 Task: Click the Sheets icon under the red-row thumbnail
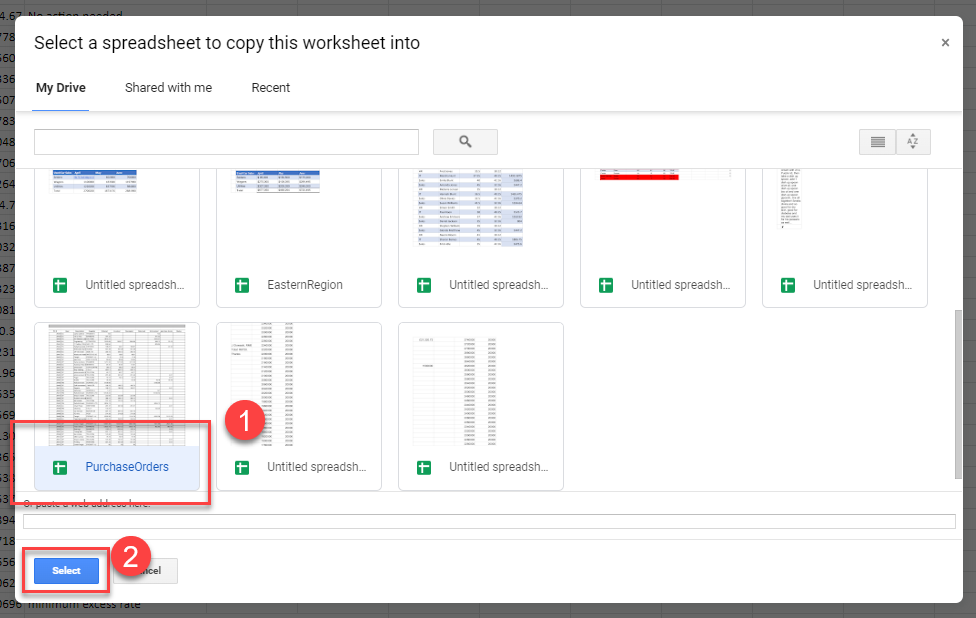point(607,284)
